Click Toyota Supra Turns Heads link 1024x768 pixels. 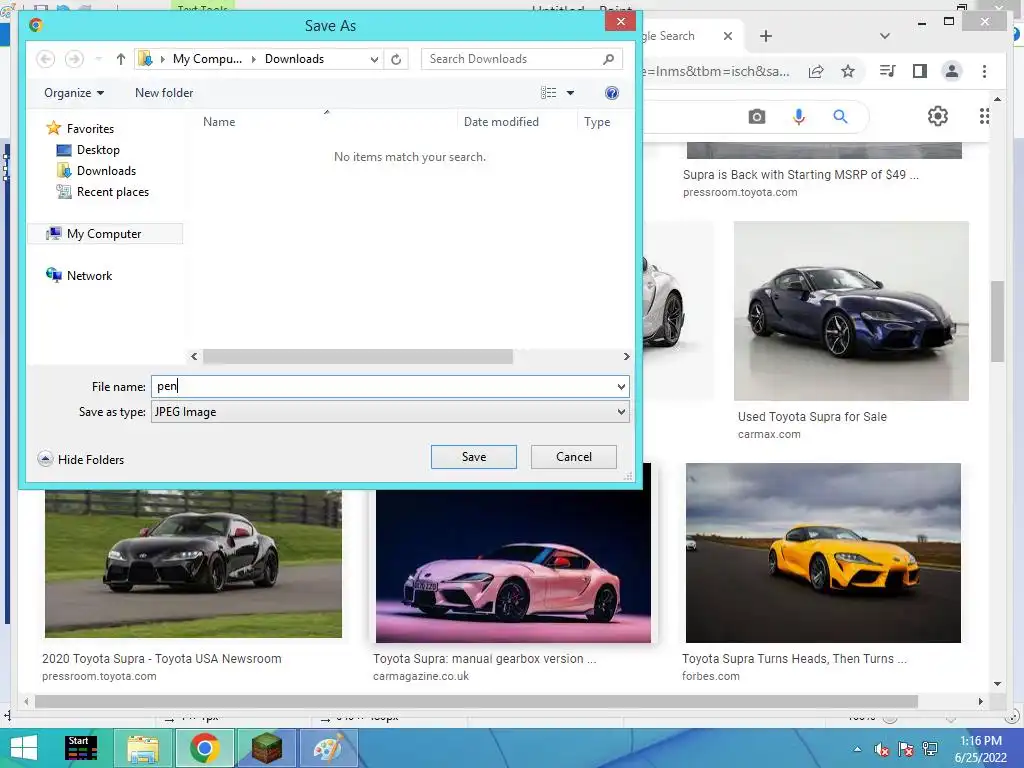(794, 659)
